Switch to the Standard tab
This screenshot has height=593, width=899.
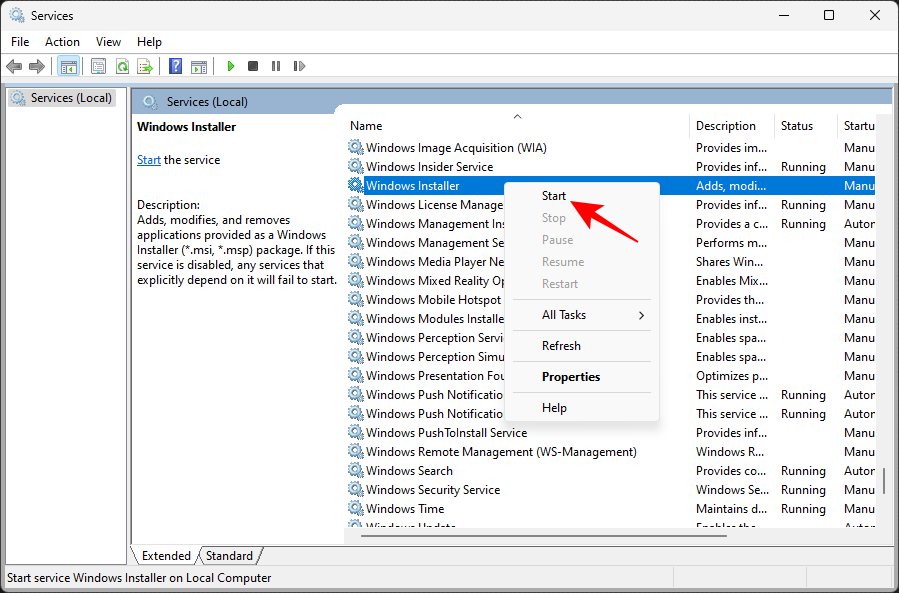pos(229,555)
